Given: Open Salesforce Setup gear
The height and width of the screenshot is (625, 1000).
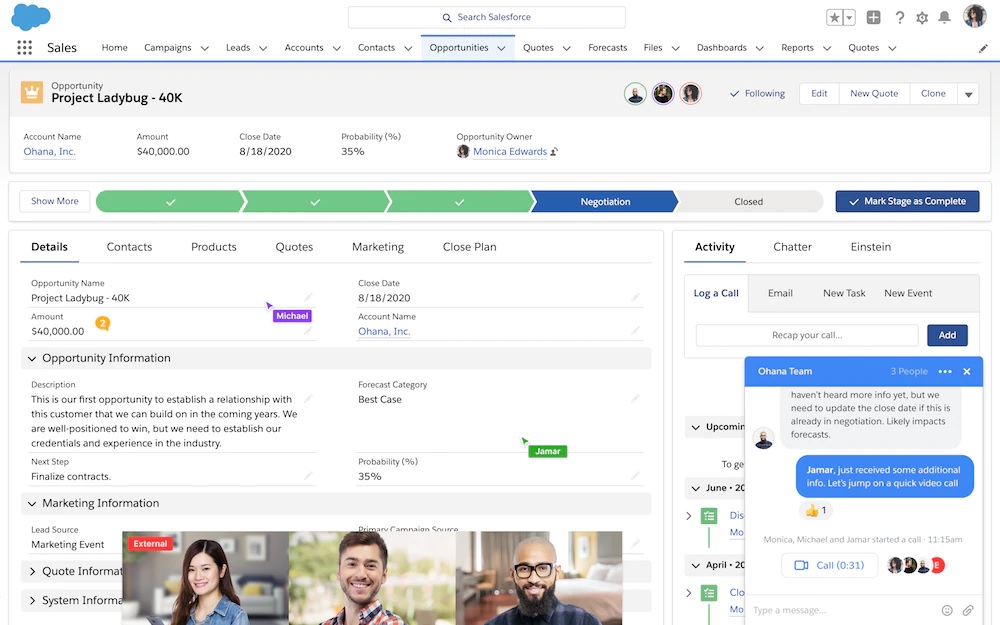Looking at the screenshot, I should pyautogui.click(x=922, y=17).
